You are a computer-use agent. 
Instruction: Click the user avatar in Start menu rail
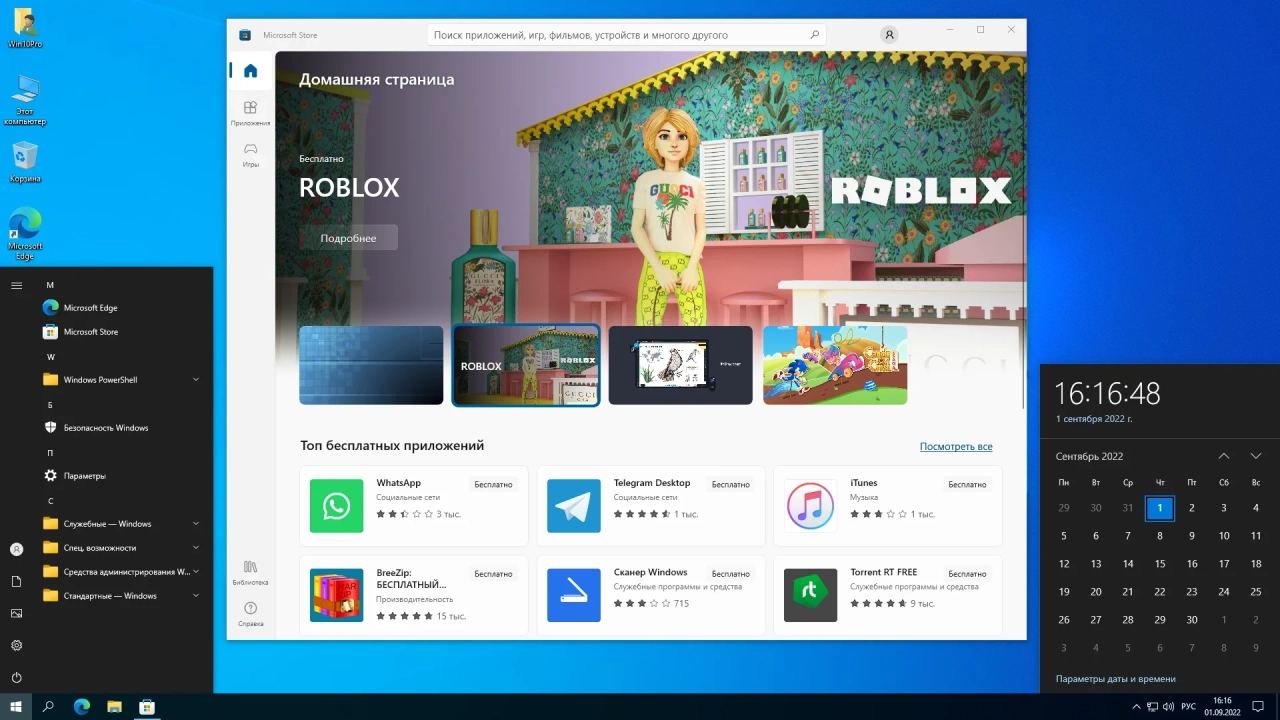16,549
